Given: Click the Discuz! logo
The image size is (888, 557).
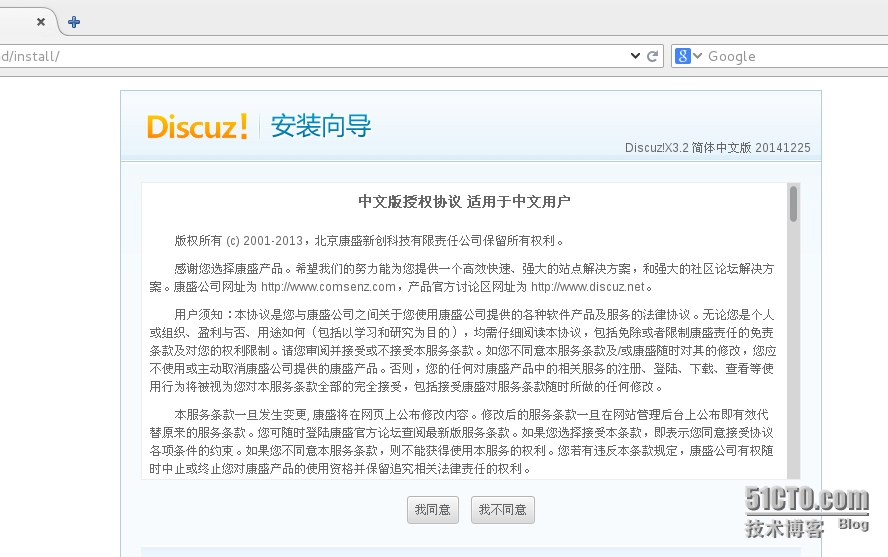Looking at the screenshot, I should pyautogui.click(x=197, y=126).
